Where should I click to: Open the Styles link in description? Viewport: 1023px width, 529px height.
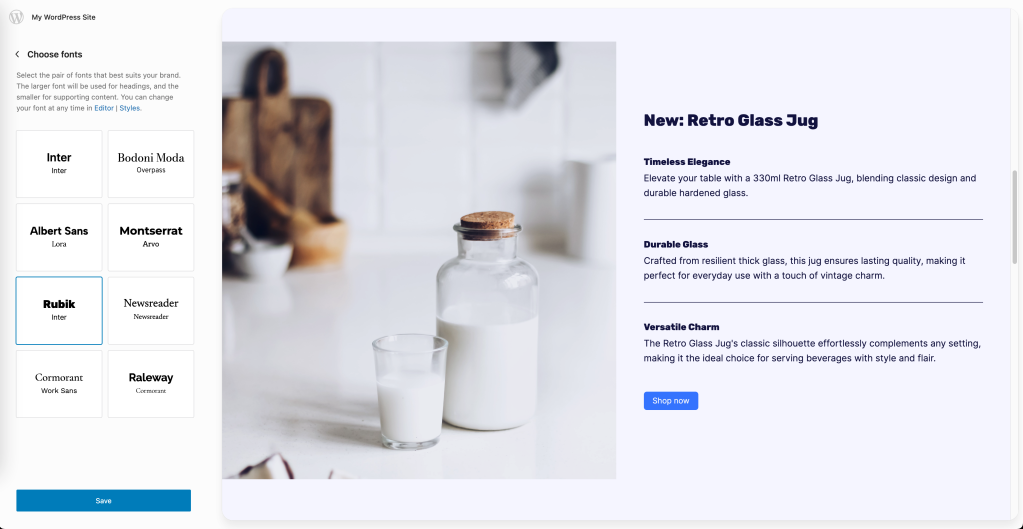click(129, 108)
